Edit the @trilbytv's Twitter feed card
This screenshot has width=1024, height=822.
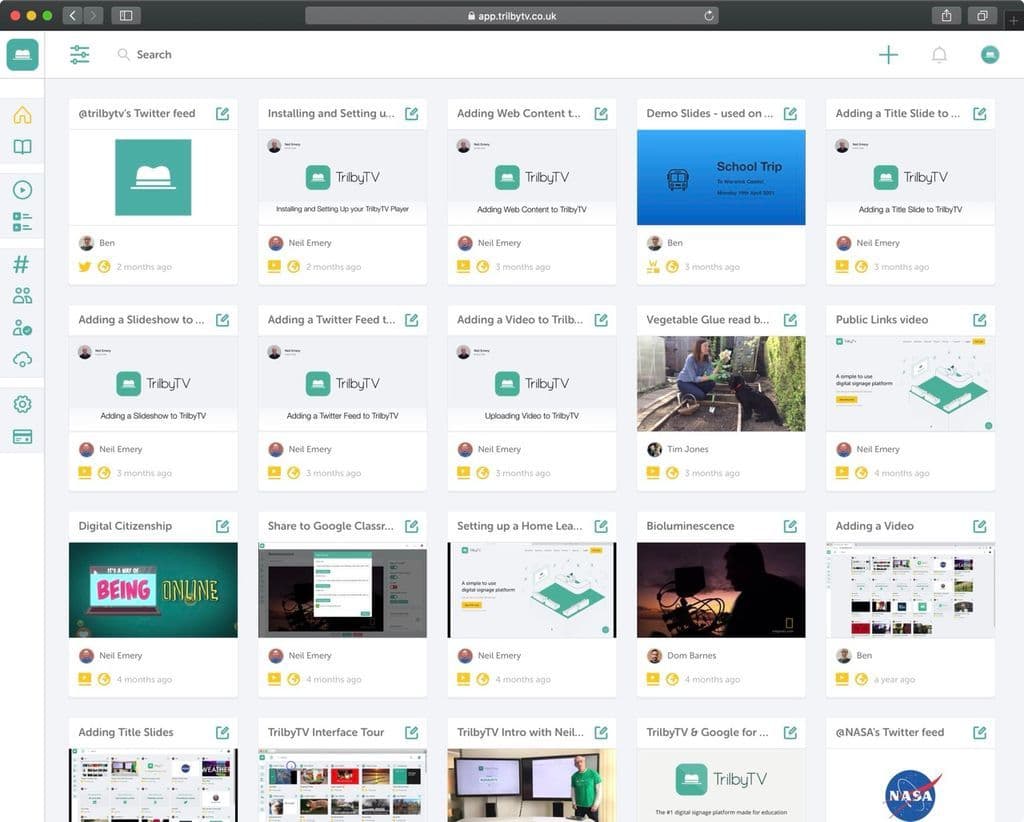coord(223,114)
